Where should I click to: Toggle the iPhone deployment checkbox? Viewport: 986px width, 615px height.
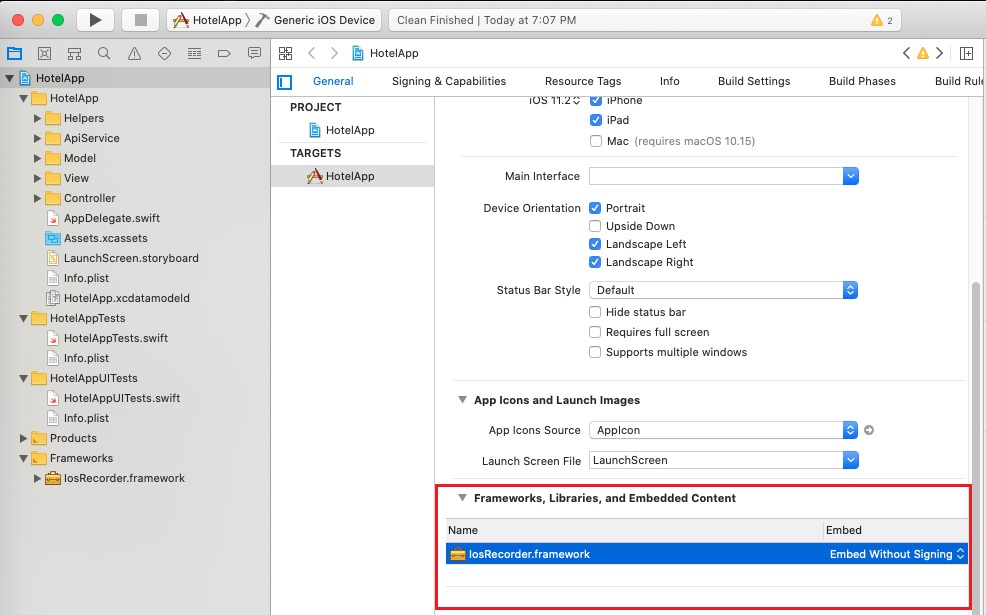[x=595, y=100]
